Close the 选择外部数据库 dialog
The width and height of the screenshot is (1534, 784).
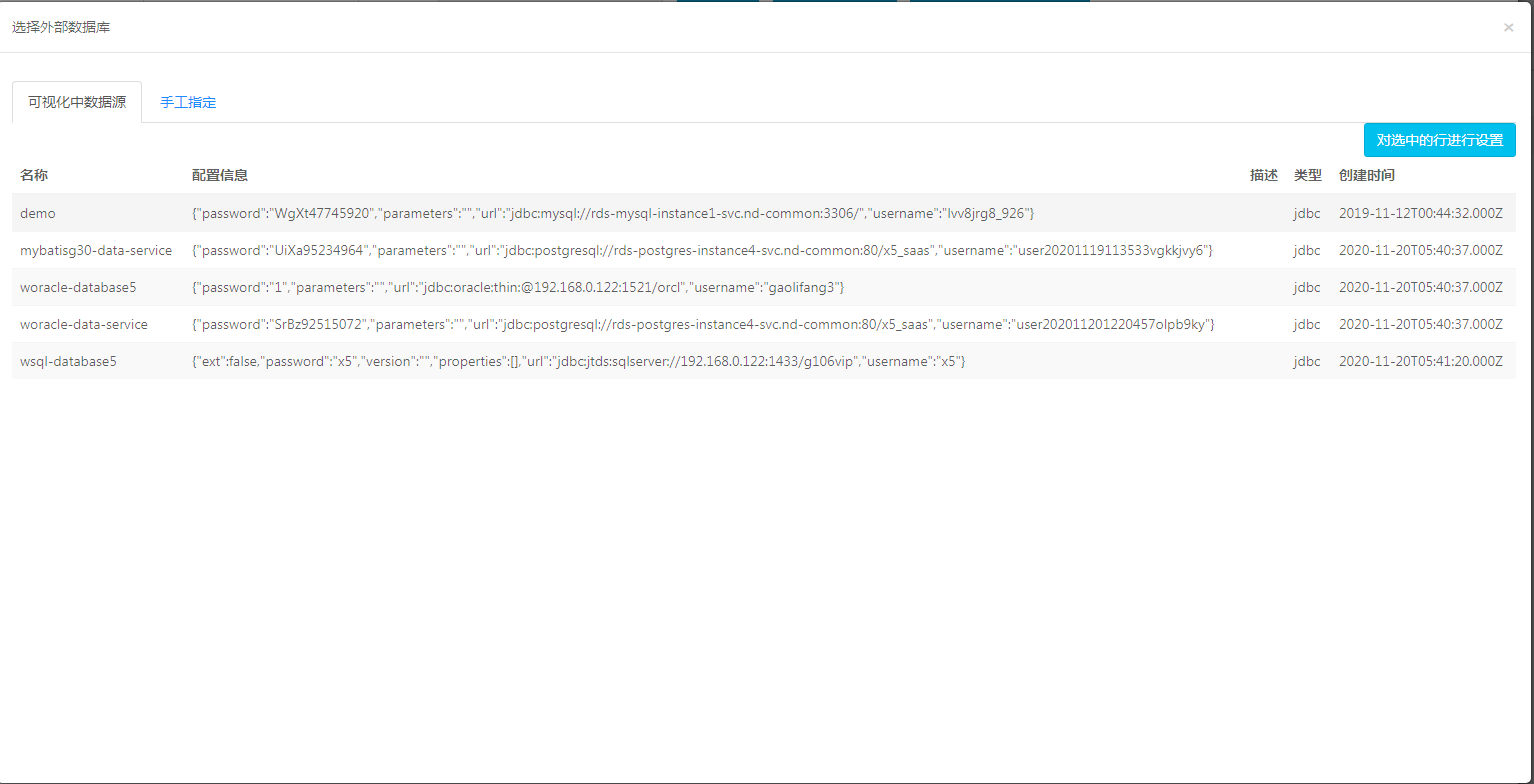point(1508,28)
